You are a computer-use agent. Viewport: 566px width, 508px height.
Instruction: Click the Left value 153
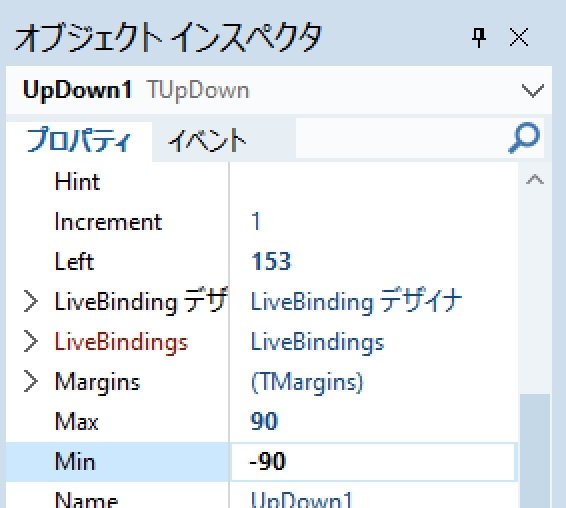[x=271, y=261]
